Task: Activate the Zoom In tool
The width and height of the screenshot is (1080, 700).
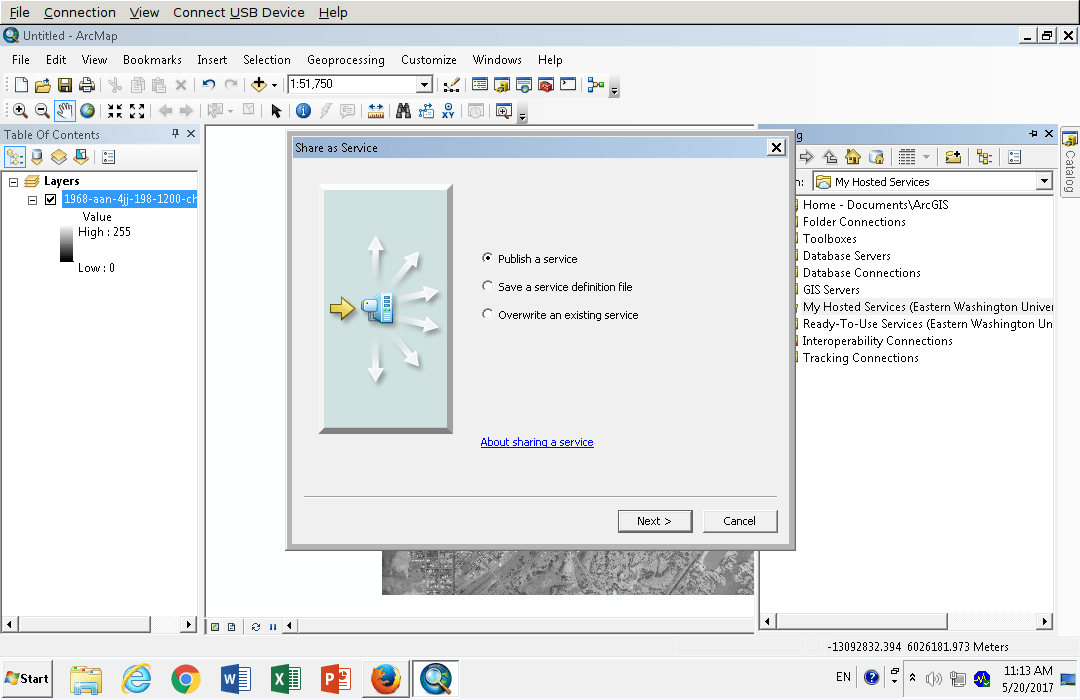Action: click(20, 110)
